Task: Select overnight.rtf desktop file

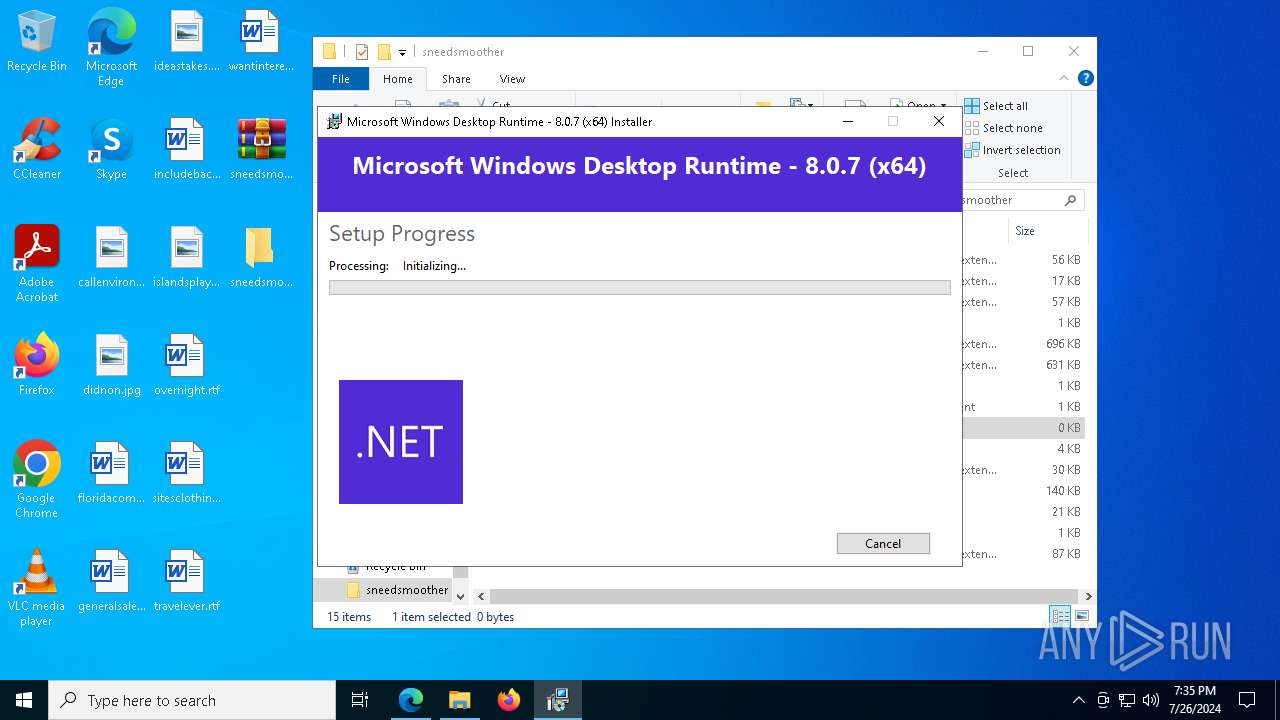Action: pyautogui.click(x=186, y=365)
